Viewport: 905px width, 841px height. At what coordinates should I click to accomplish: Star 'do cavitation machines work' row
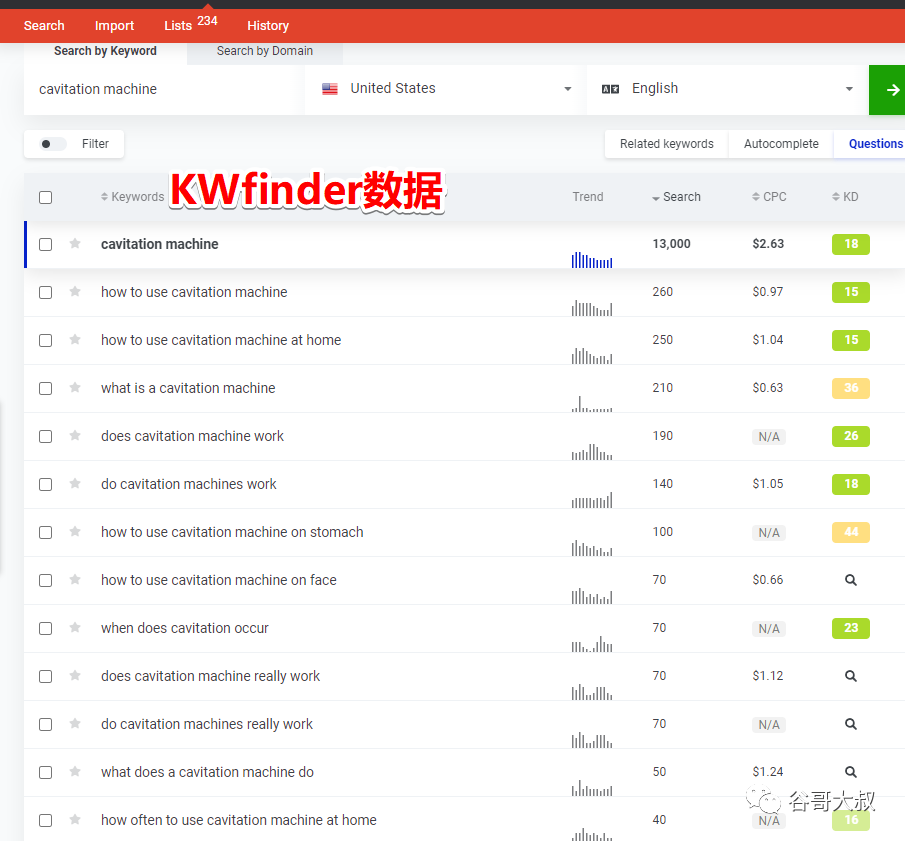75,483
